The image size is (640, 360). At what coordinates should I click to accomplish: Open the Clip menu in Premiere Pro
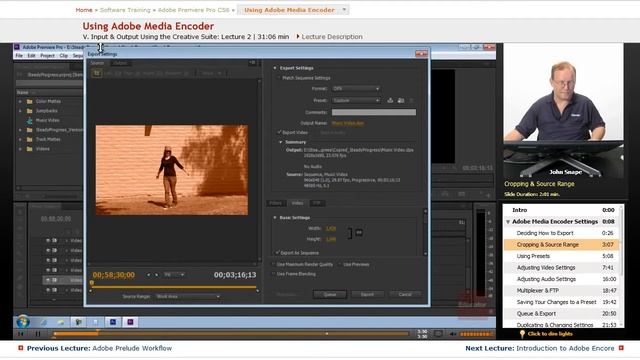coord(64,56)
